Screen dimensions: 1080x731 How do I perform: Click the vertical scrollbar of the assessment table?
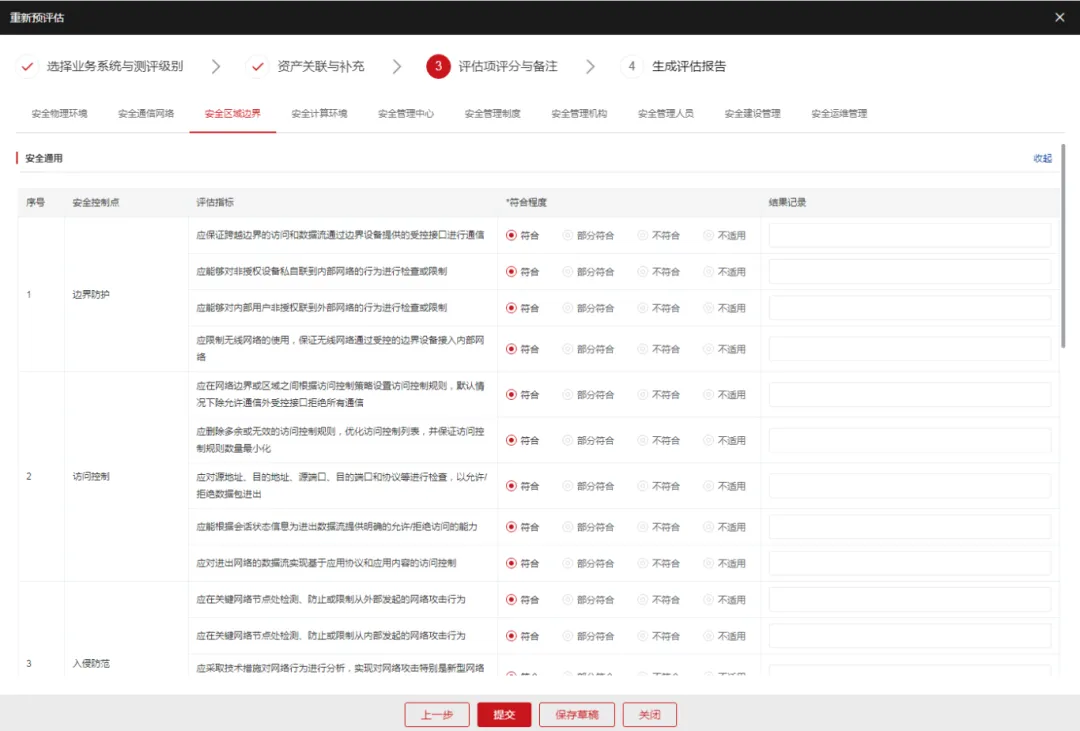click(1063, 245)
